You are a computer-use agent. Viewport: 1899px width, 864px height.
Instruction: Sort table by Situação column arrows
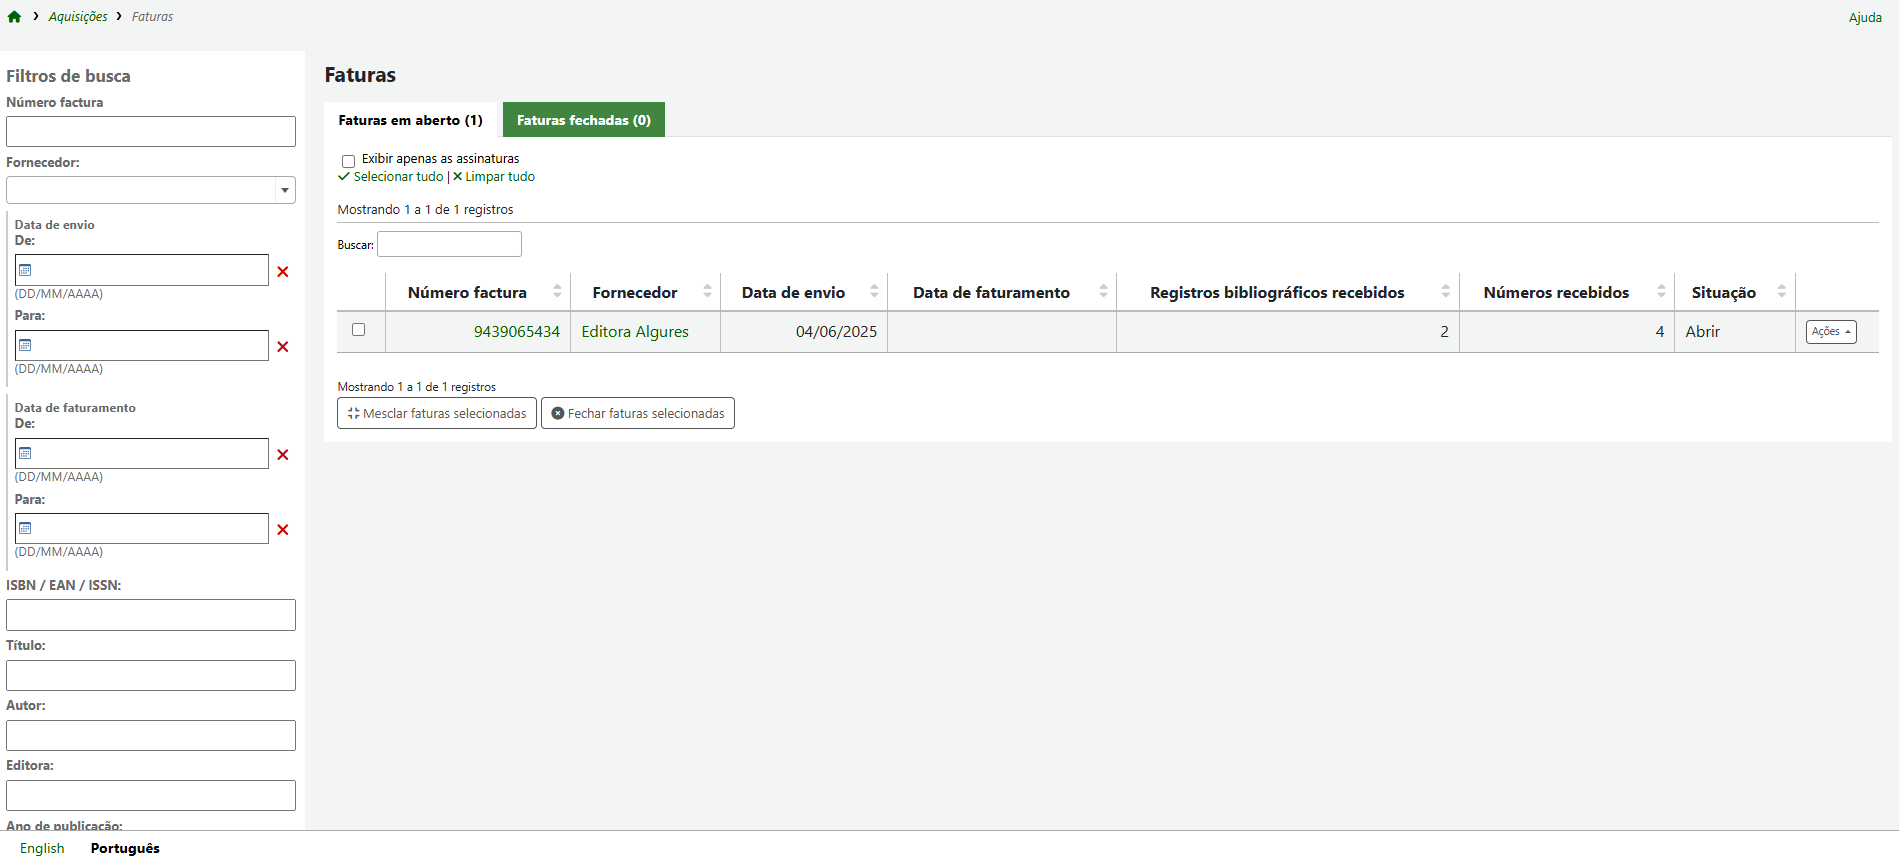(1782, 292)
